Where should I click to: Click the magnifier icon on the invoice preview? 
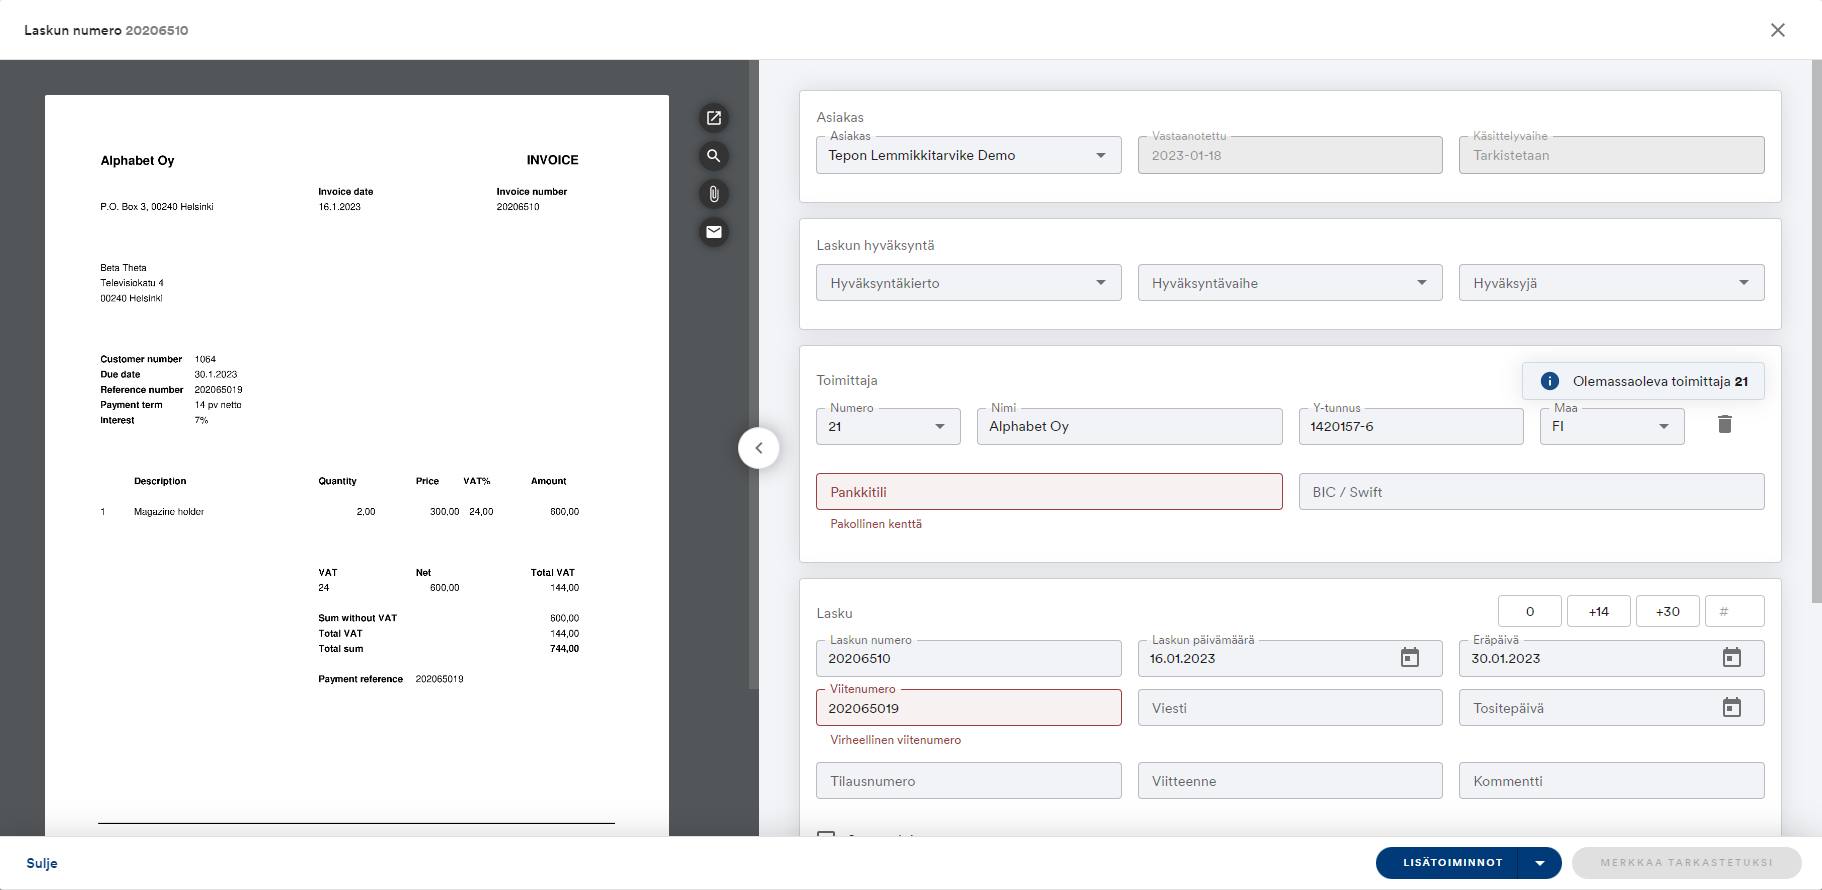pos(713,156)
